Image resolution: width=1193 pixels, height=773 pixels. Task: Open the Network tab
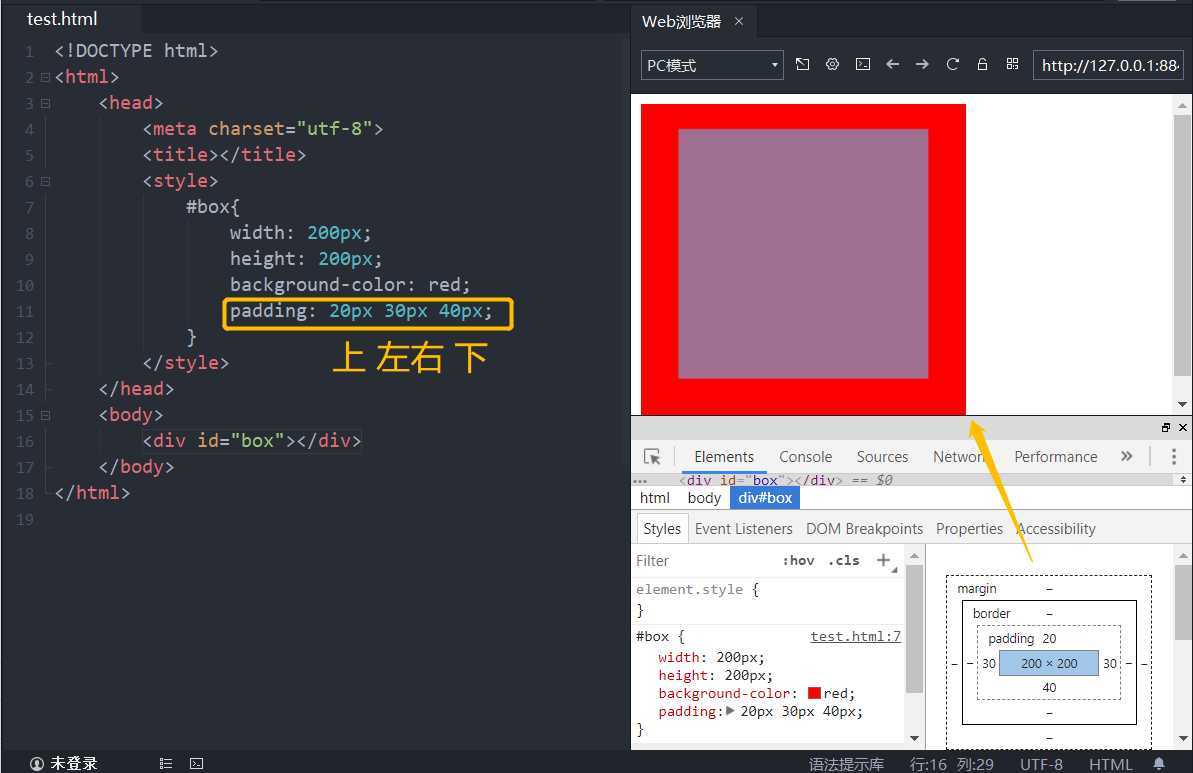[x=958, y=456]
